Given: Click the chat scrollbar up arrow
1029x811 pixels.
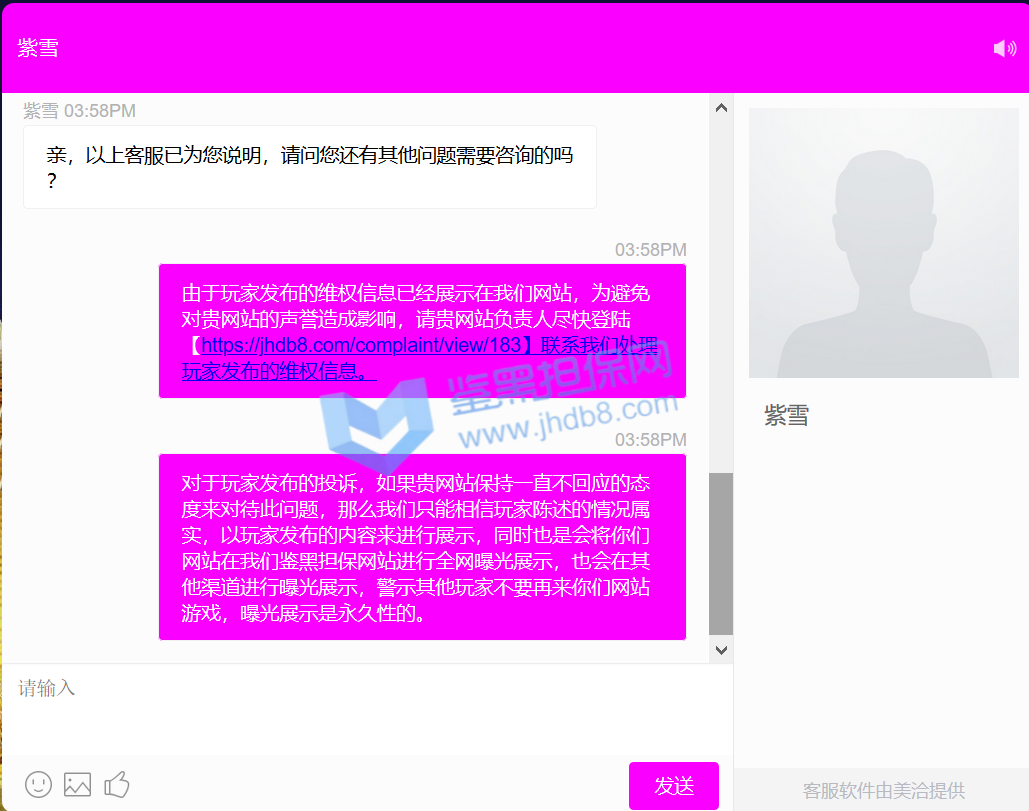Looking at the screenshot, I should (x=720, y=108).
